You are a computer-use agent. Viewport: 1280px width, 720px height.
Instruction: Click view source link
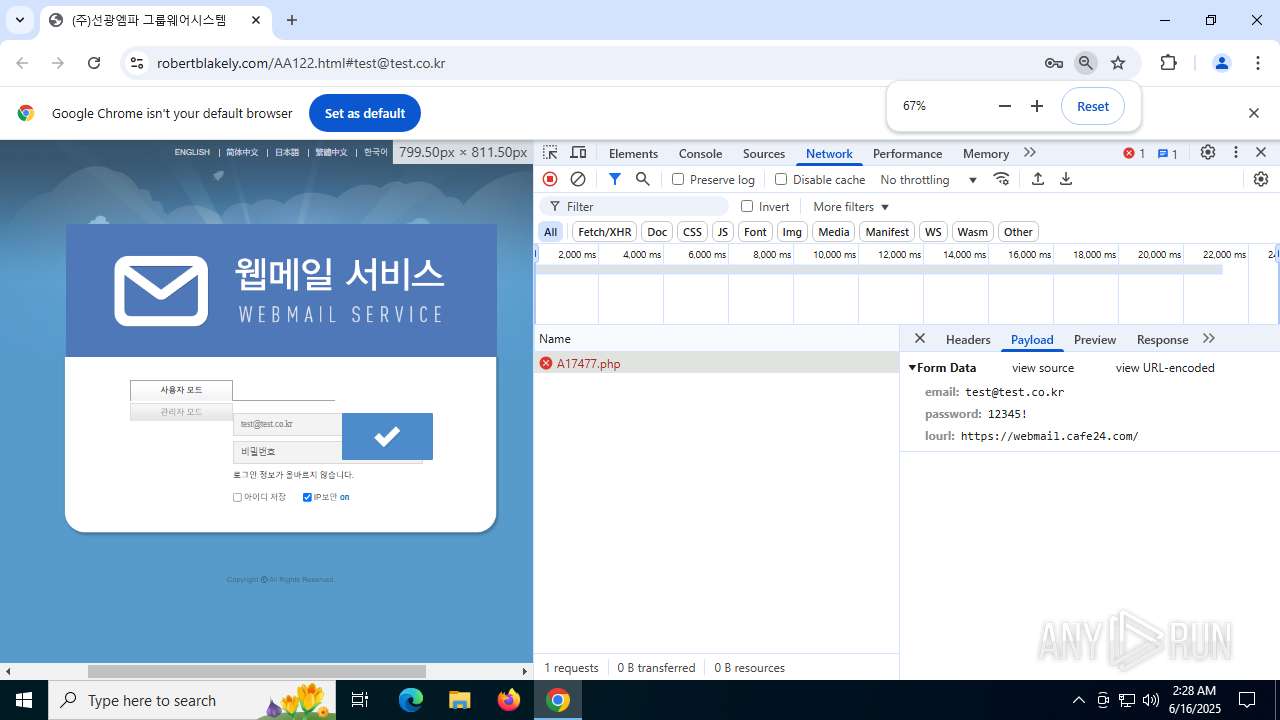[1043, 368]
